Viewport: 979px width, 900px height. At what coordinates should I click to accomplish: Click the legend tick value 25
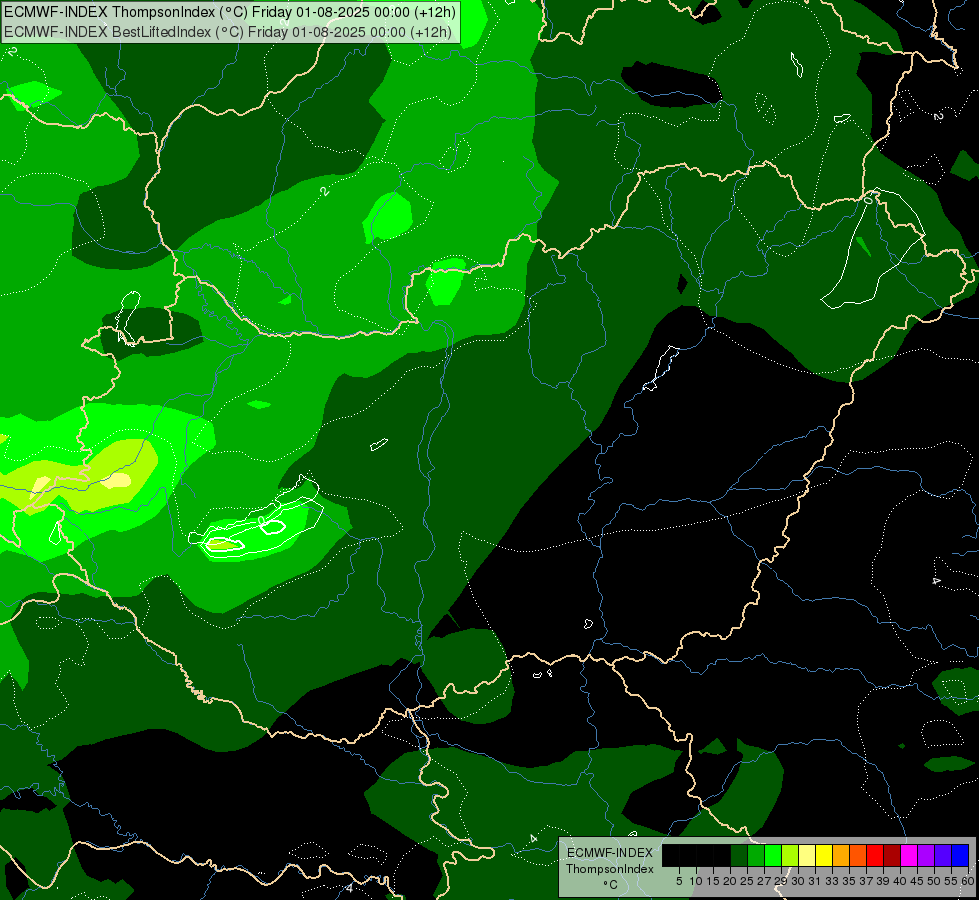pos(747,881)
